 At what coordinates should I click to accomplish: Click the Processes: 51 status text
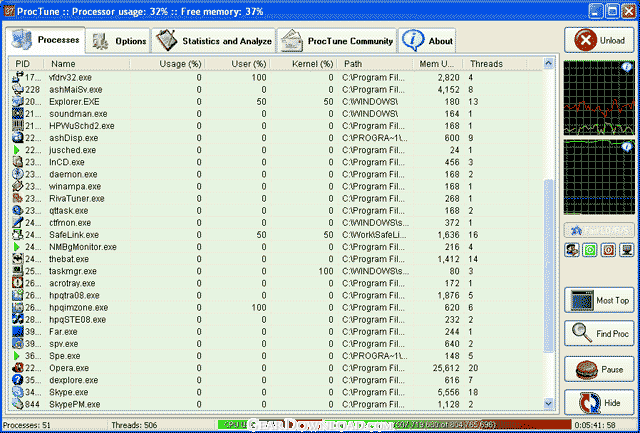(27, 425)
